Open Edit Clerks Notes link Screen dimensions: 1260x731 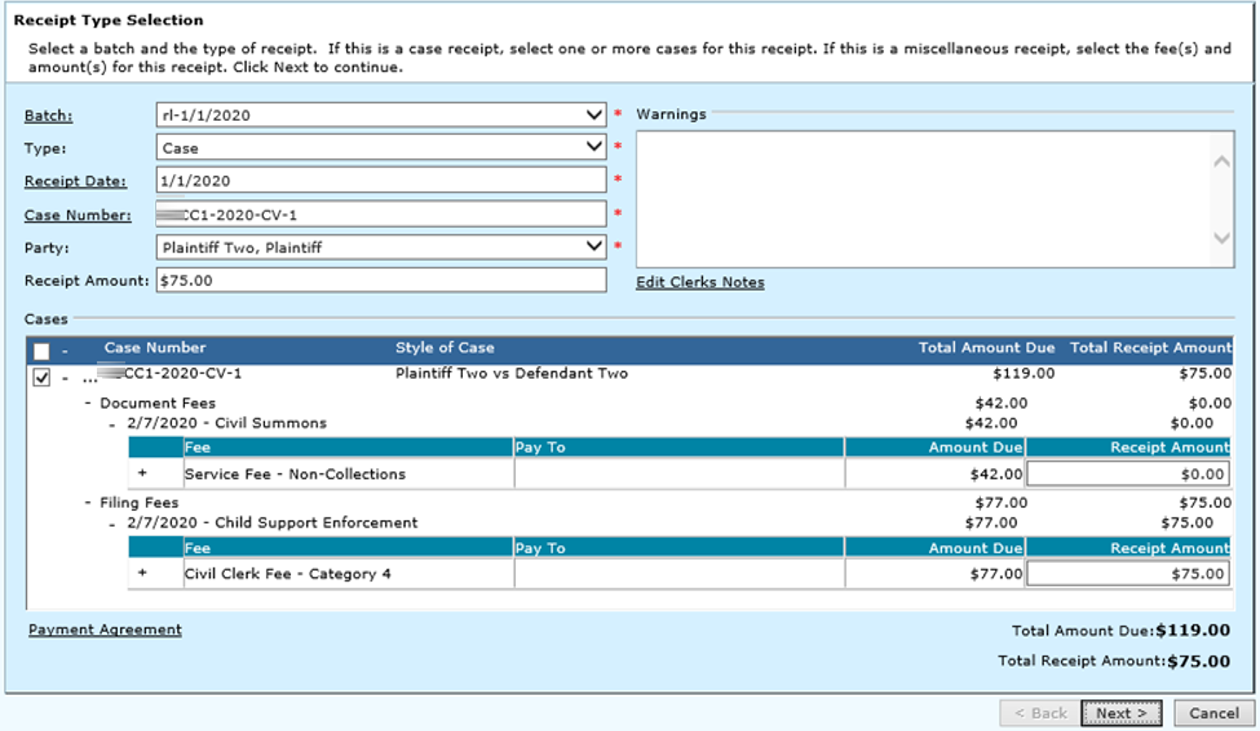(x=700, y=283)
